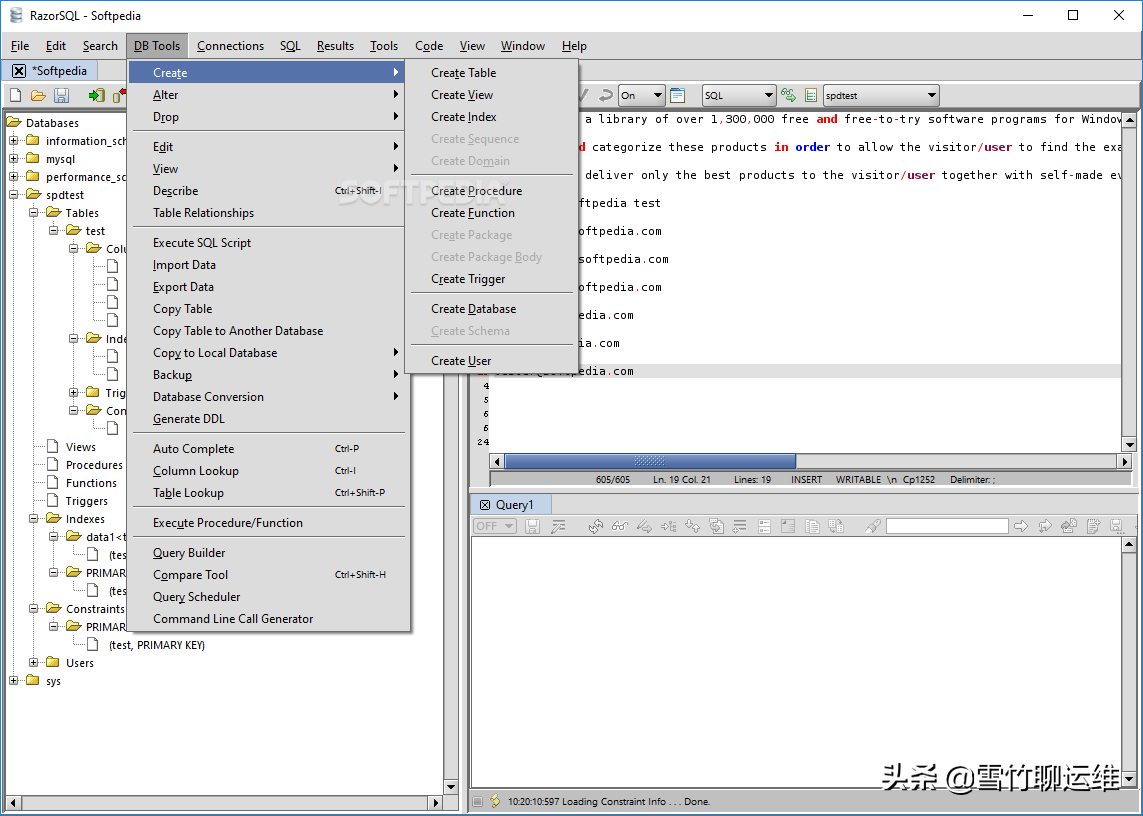This screenshot has width=1143, height=816.
Task: Open the Connections menu
Action: 230,46
